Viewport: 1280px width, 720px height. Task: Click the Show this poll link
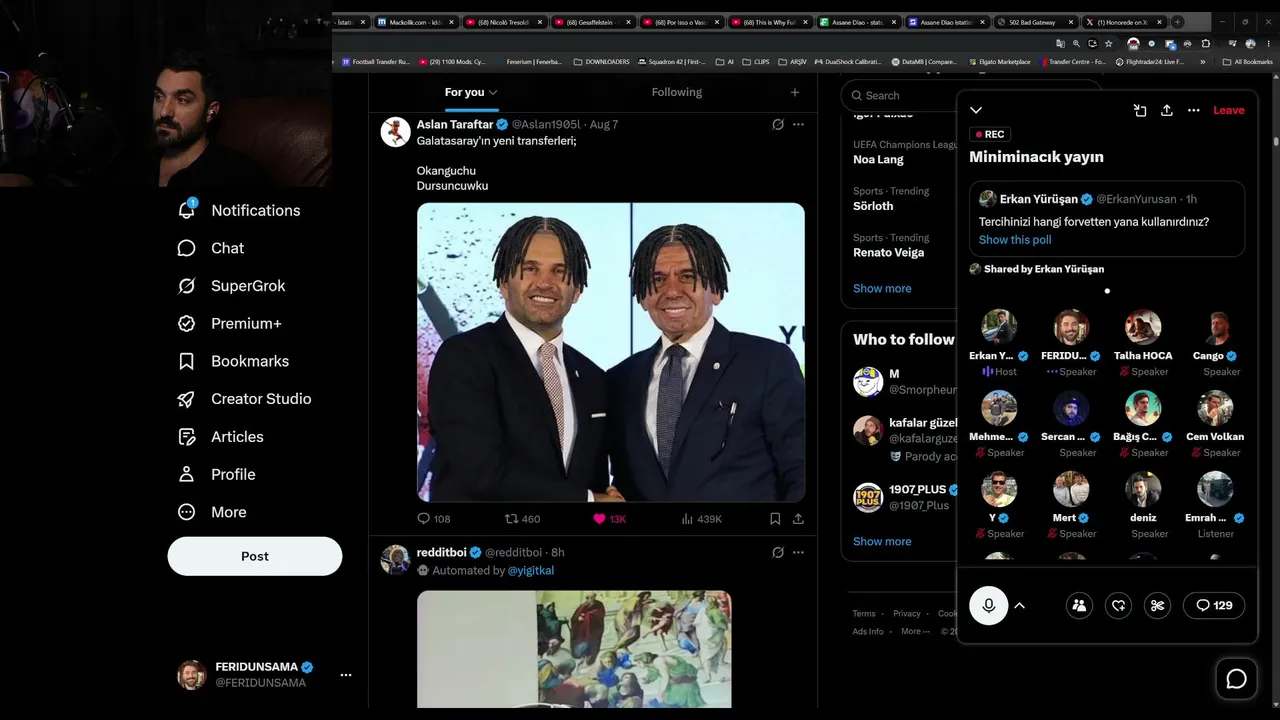click(x=1015, y=240)
